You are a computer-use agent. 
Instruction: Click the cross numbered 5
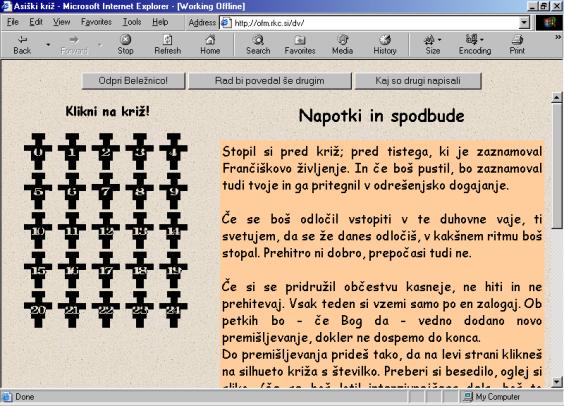tap(38, 191)
